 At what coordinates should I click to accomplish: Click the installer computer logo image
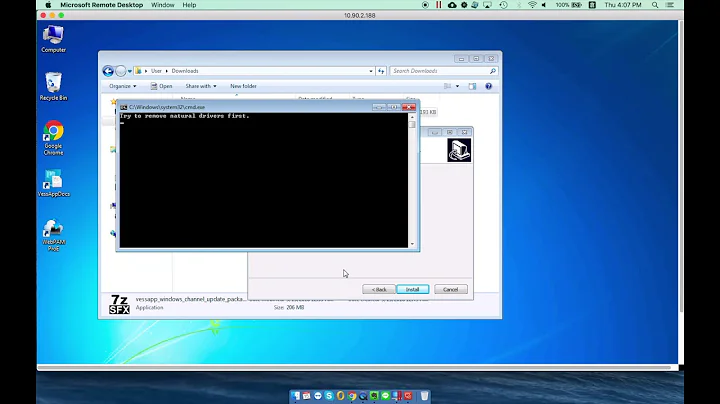[459, 150]
